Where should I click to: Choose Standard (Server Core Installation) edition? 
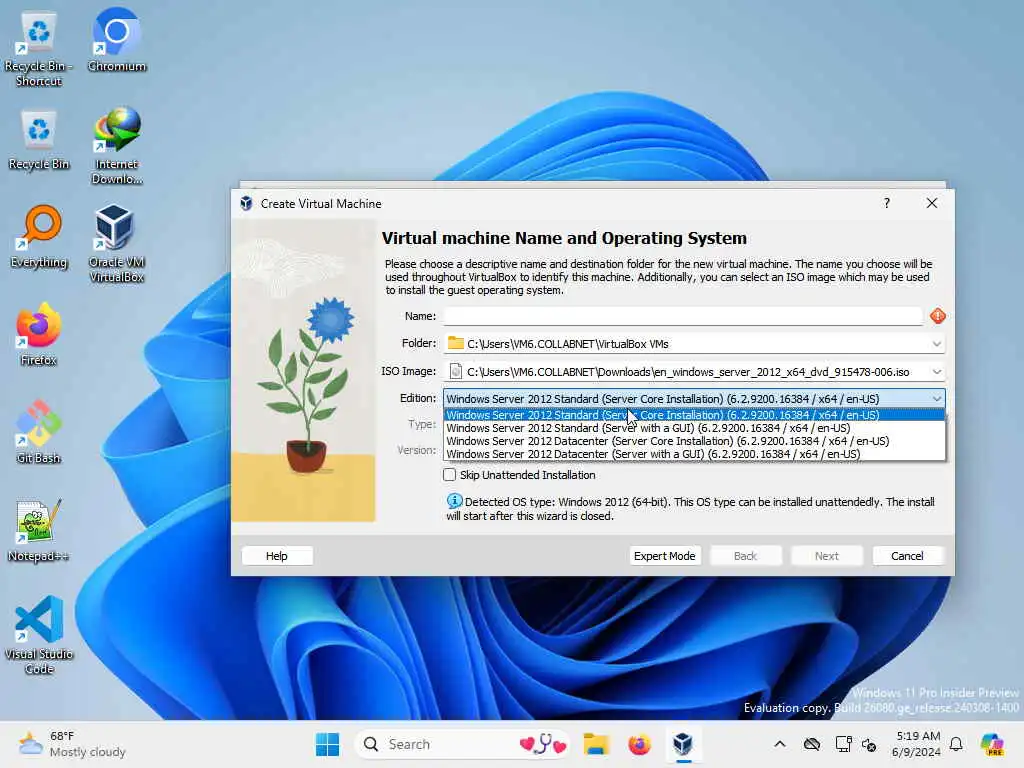pos(694,415)
